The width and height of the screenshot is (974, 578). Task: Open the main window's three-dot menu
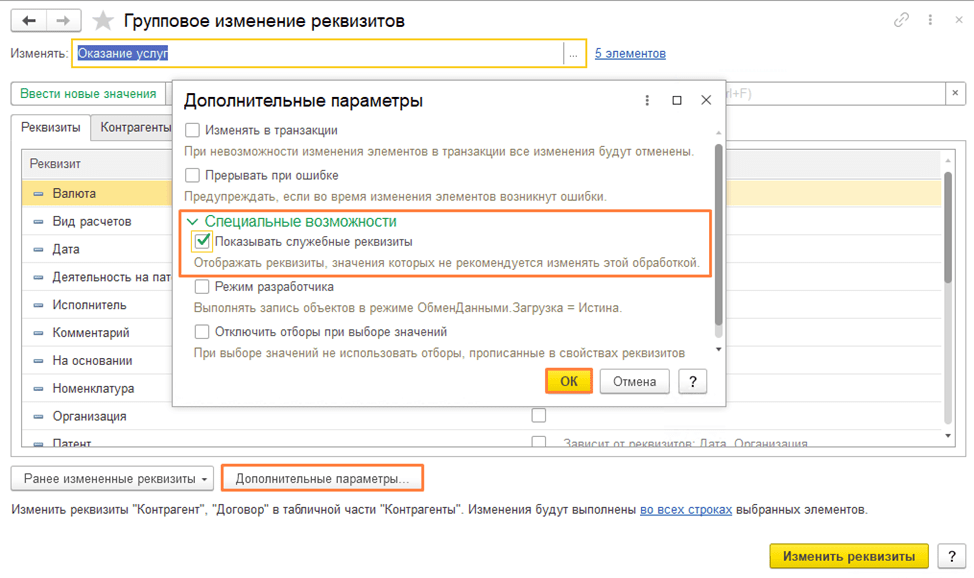(930, 20)
